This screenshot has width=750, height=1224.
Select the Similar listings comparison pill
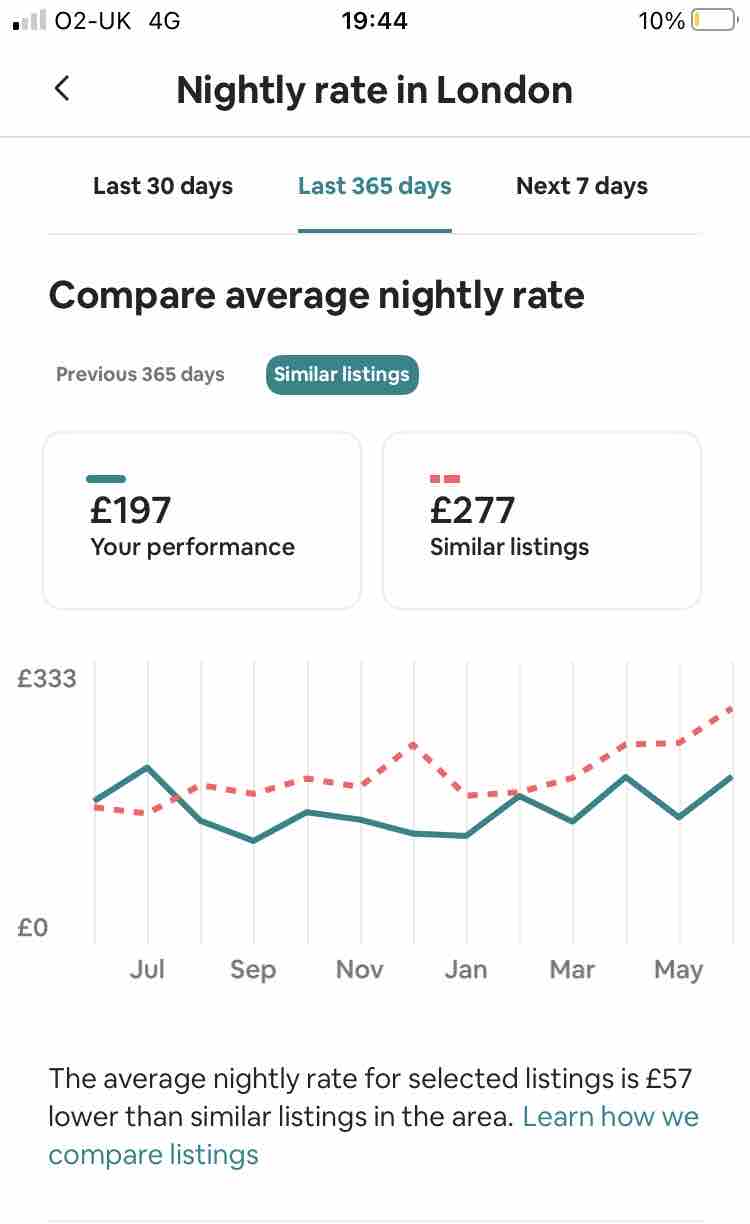tap(342, 374)
